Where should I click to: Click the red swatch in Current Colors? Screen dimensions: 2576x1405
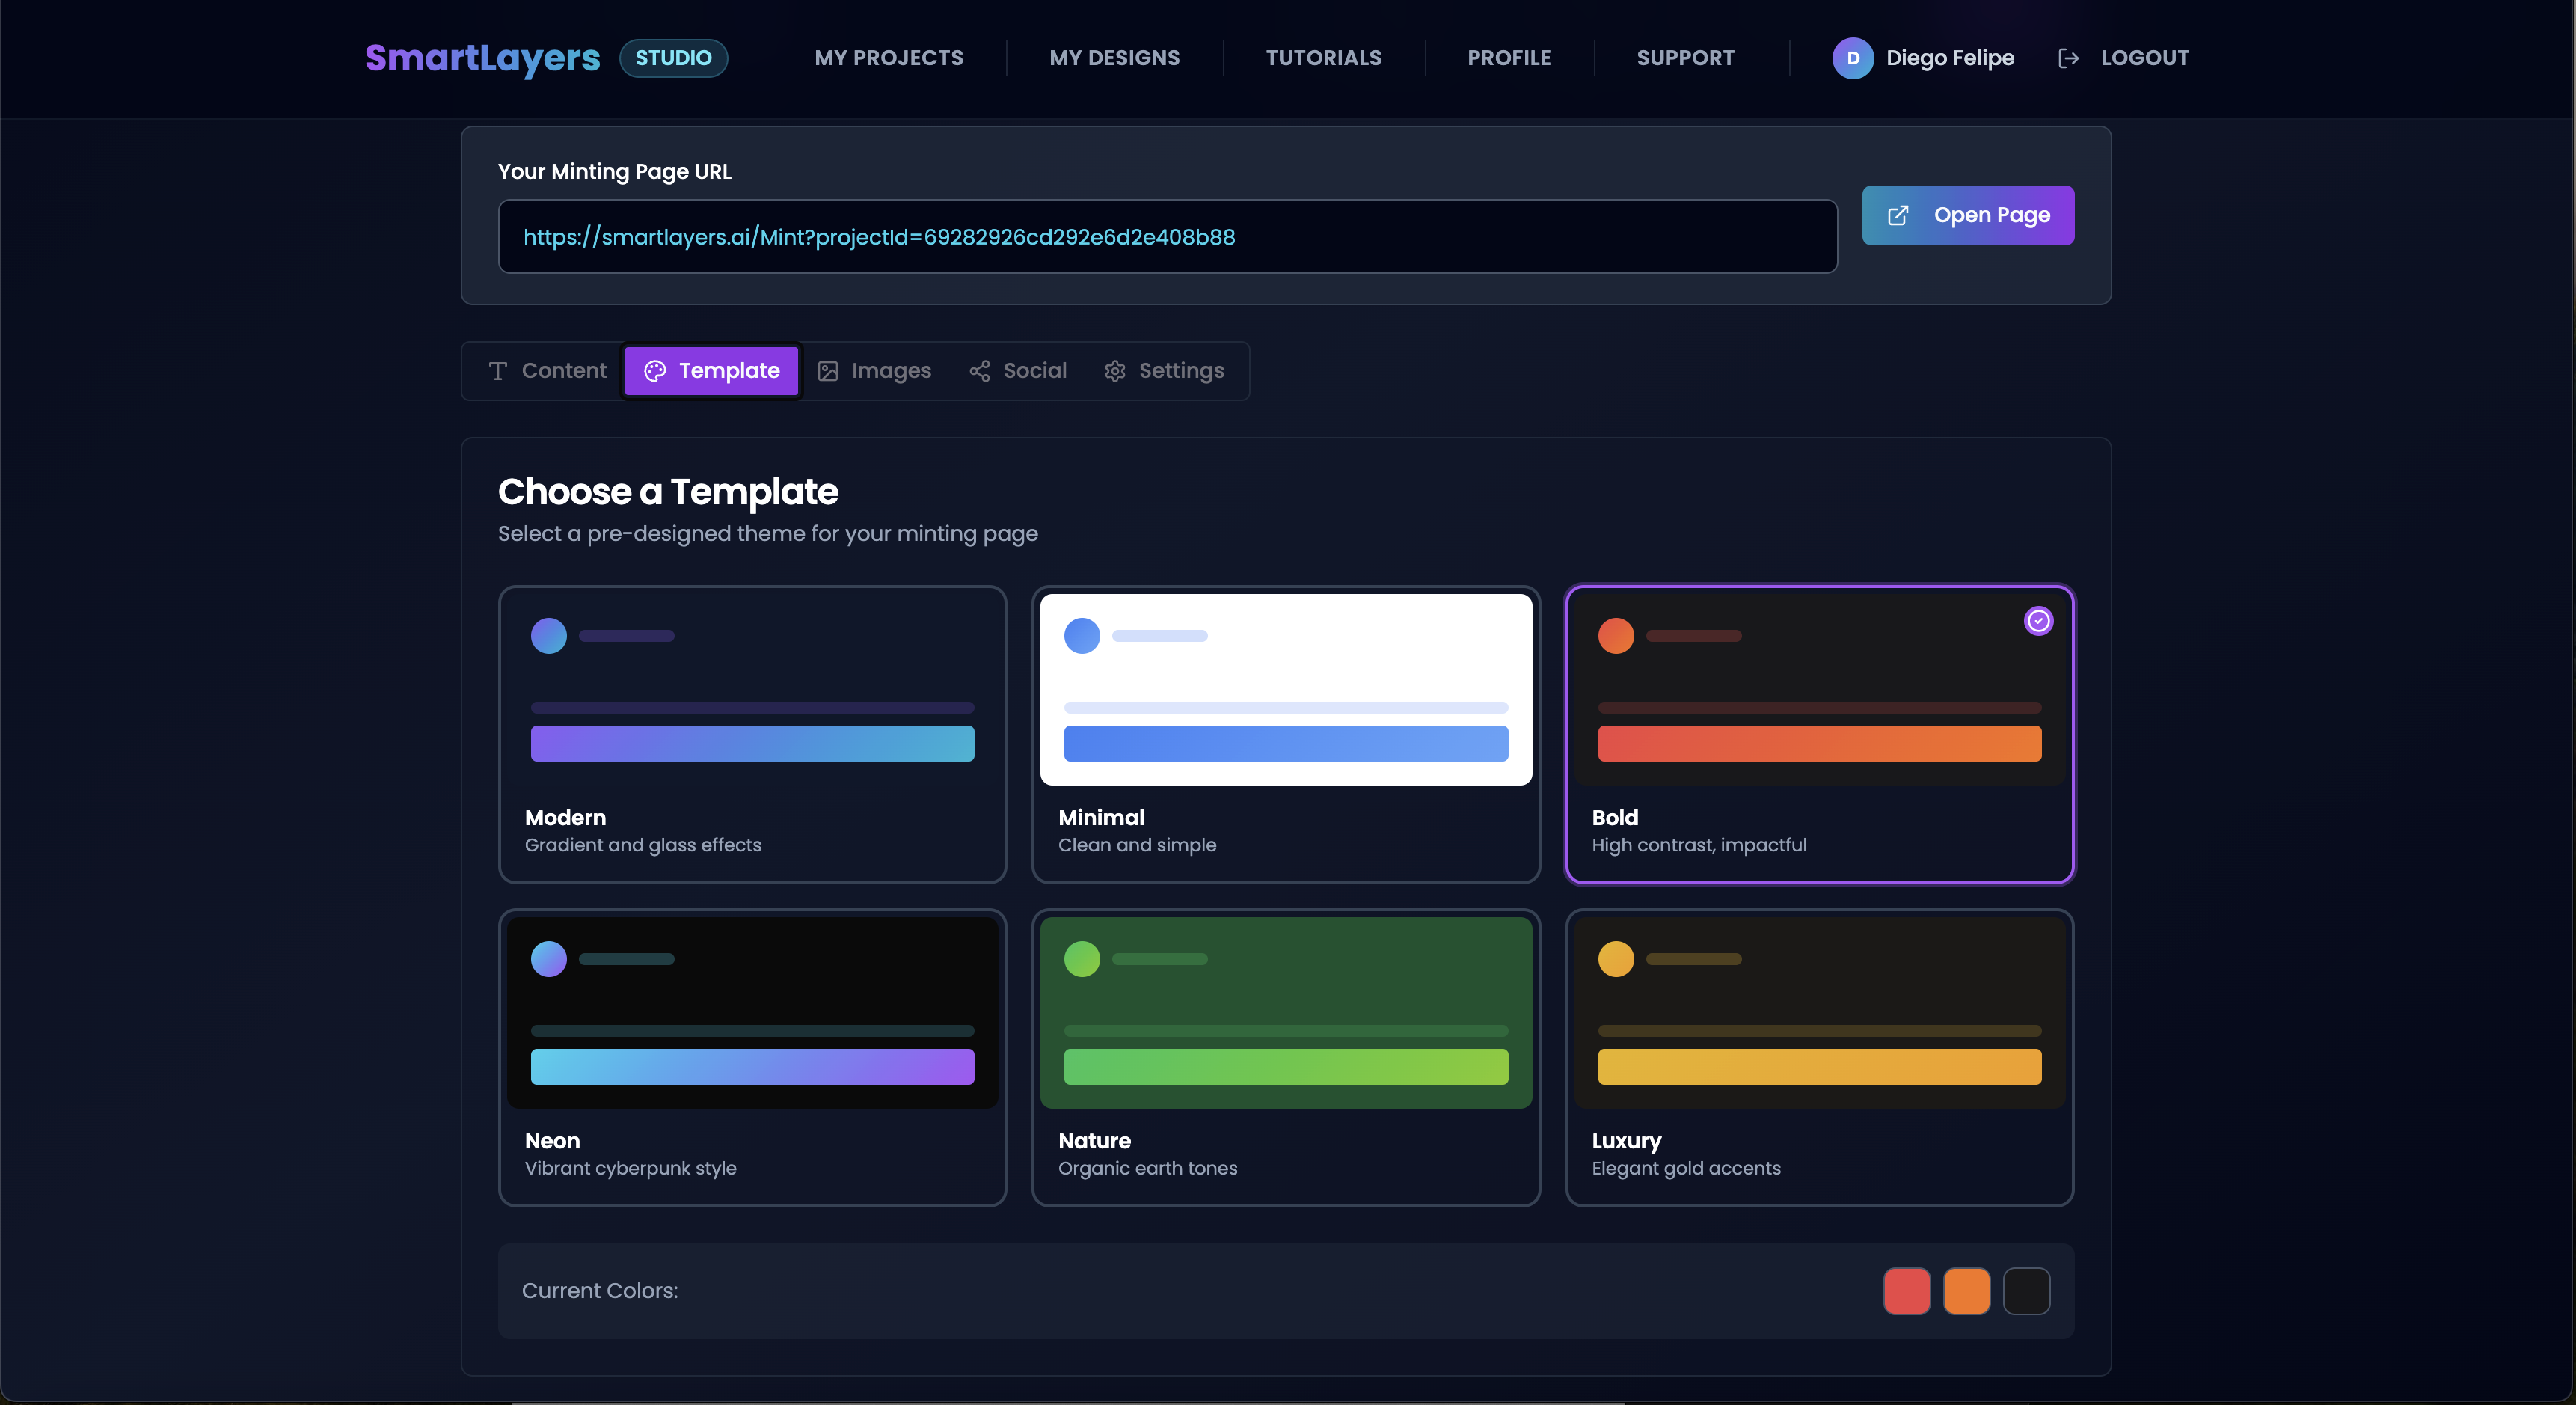(1906, 1291)
